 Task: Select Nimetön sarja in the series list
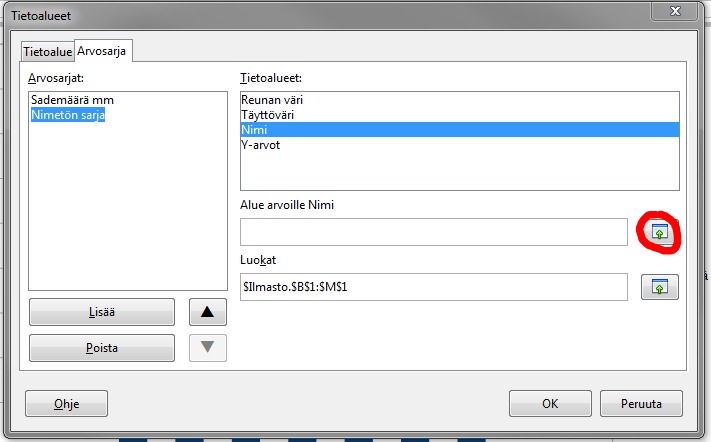(68, 115)
